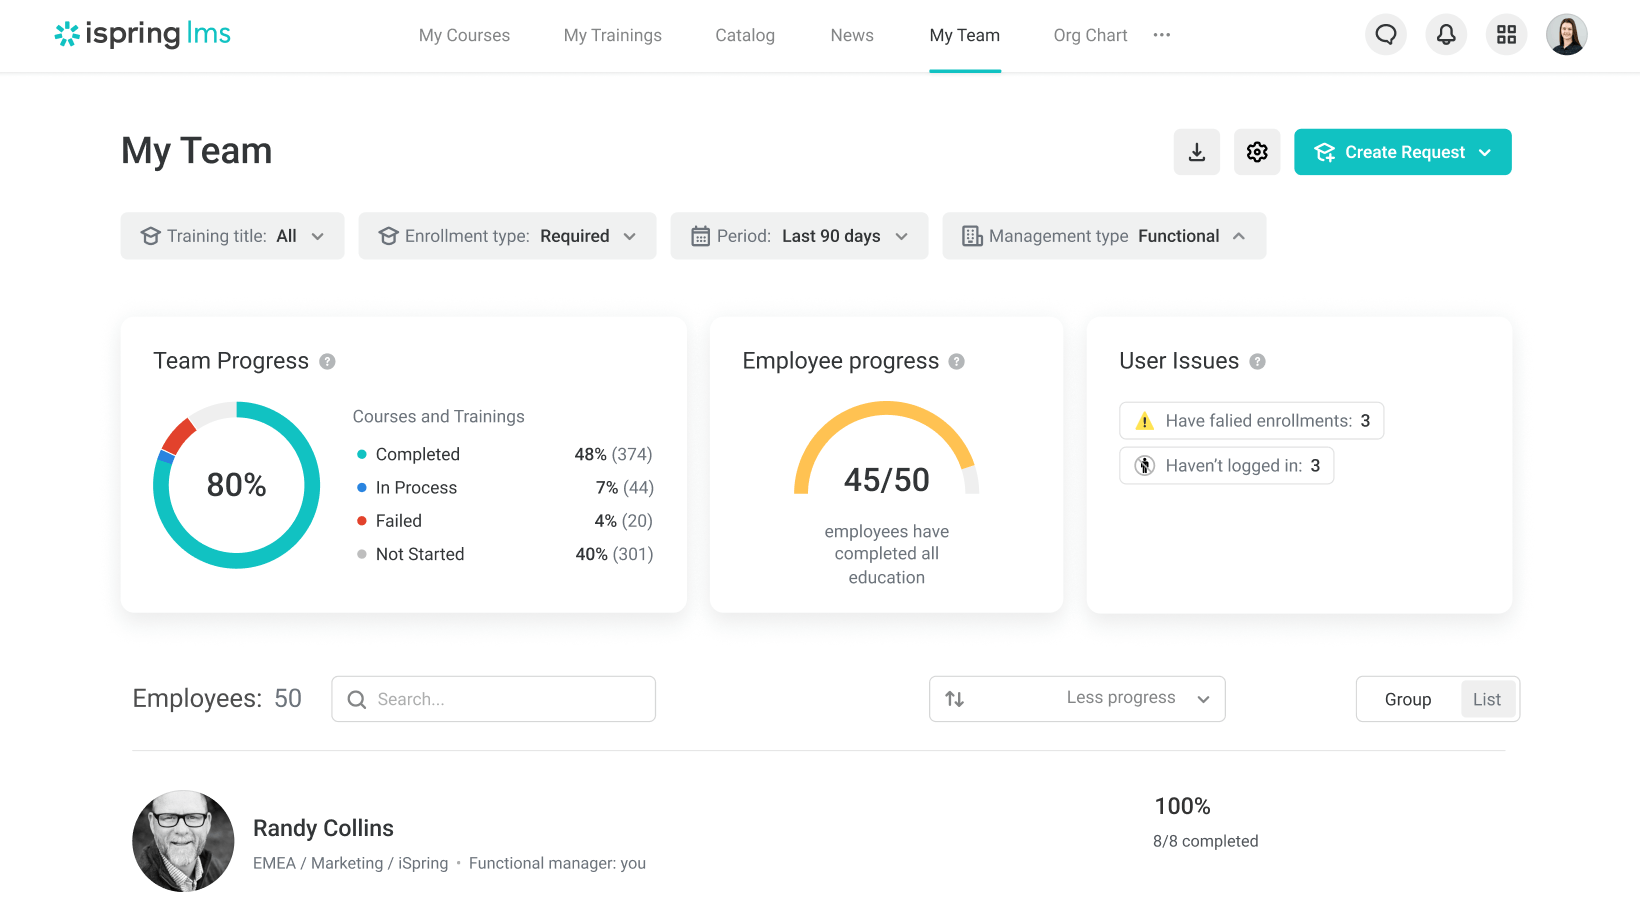Open the Period Last 90 days dropdown
The width and height of the screenshot is (1640, 920).
coord(800,236)
